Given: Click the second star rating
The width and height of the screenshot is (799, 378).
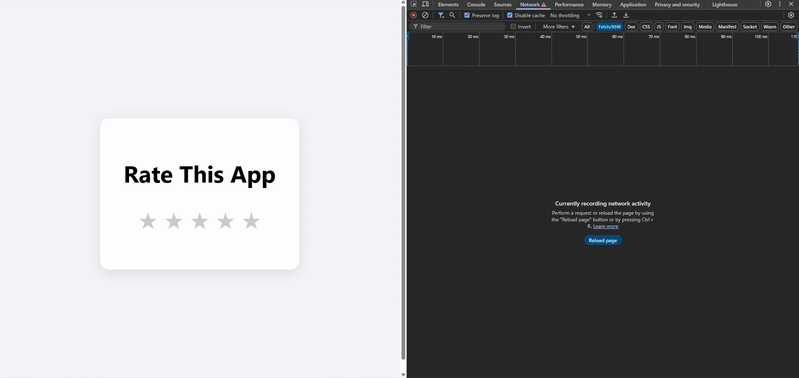Looking at the screenshot, I should click(x=174, y=221).
